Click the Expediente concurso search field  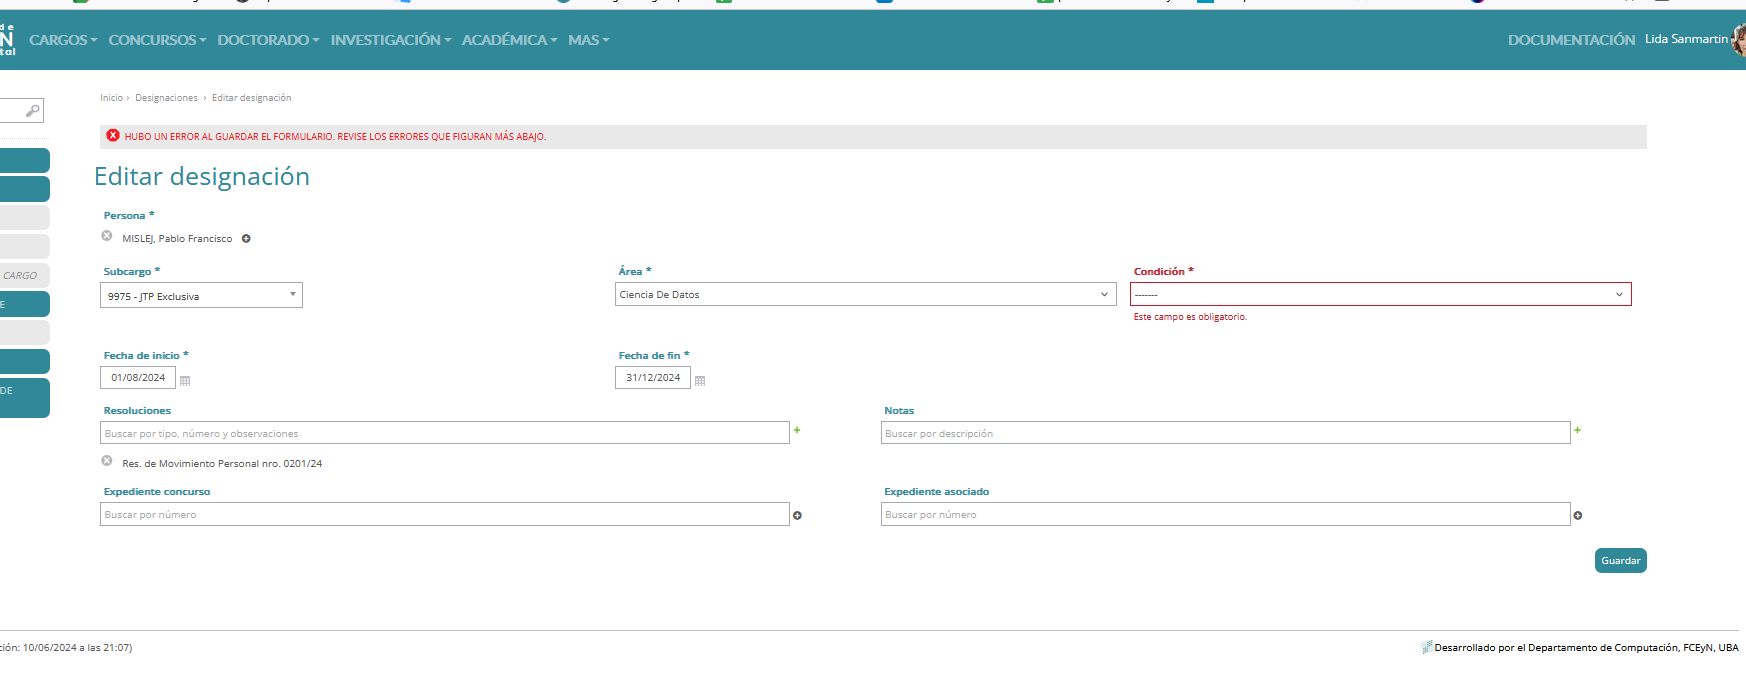point(445,514)
